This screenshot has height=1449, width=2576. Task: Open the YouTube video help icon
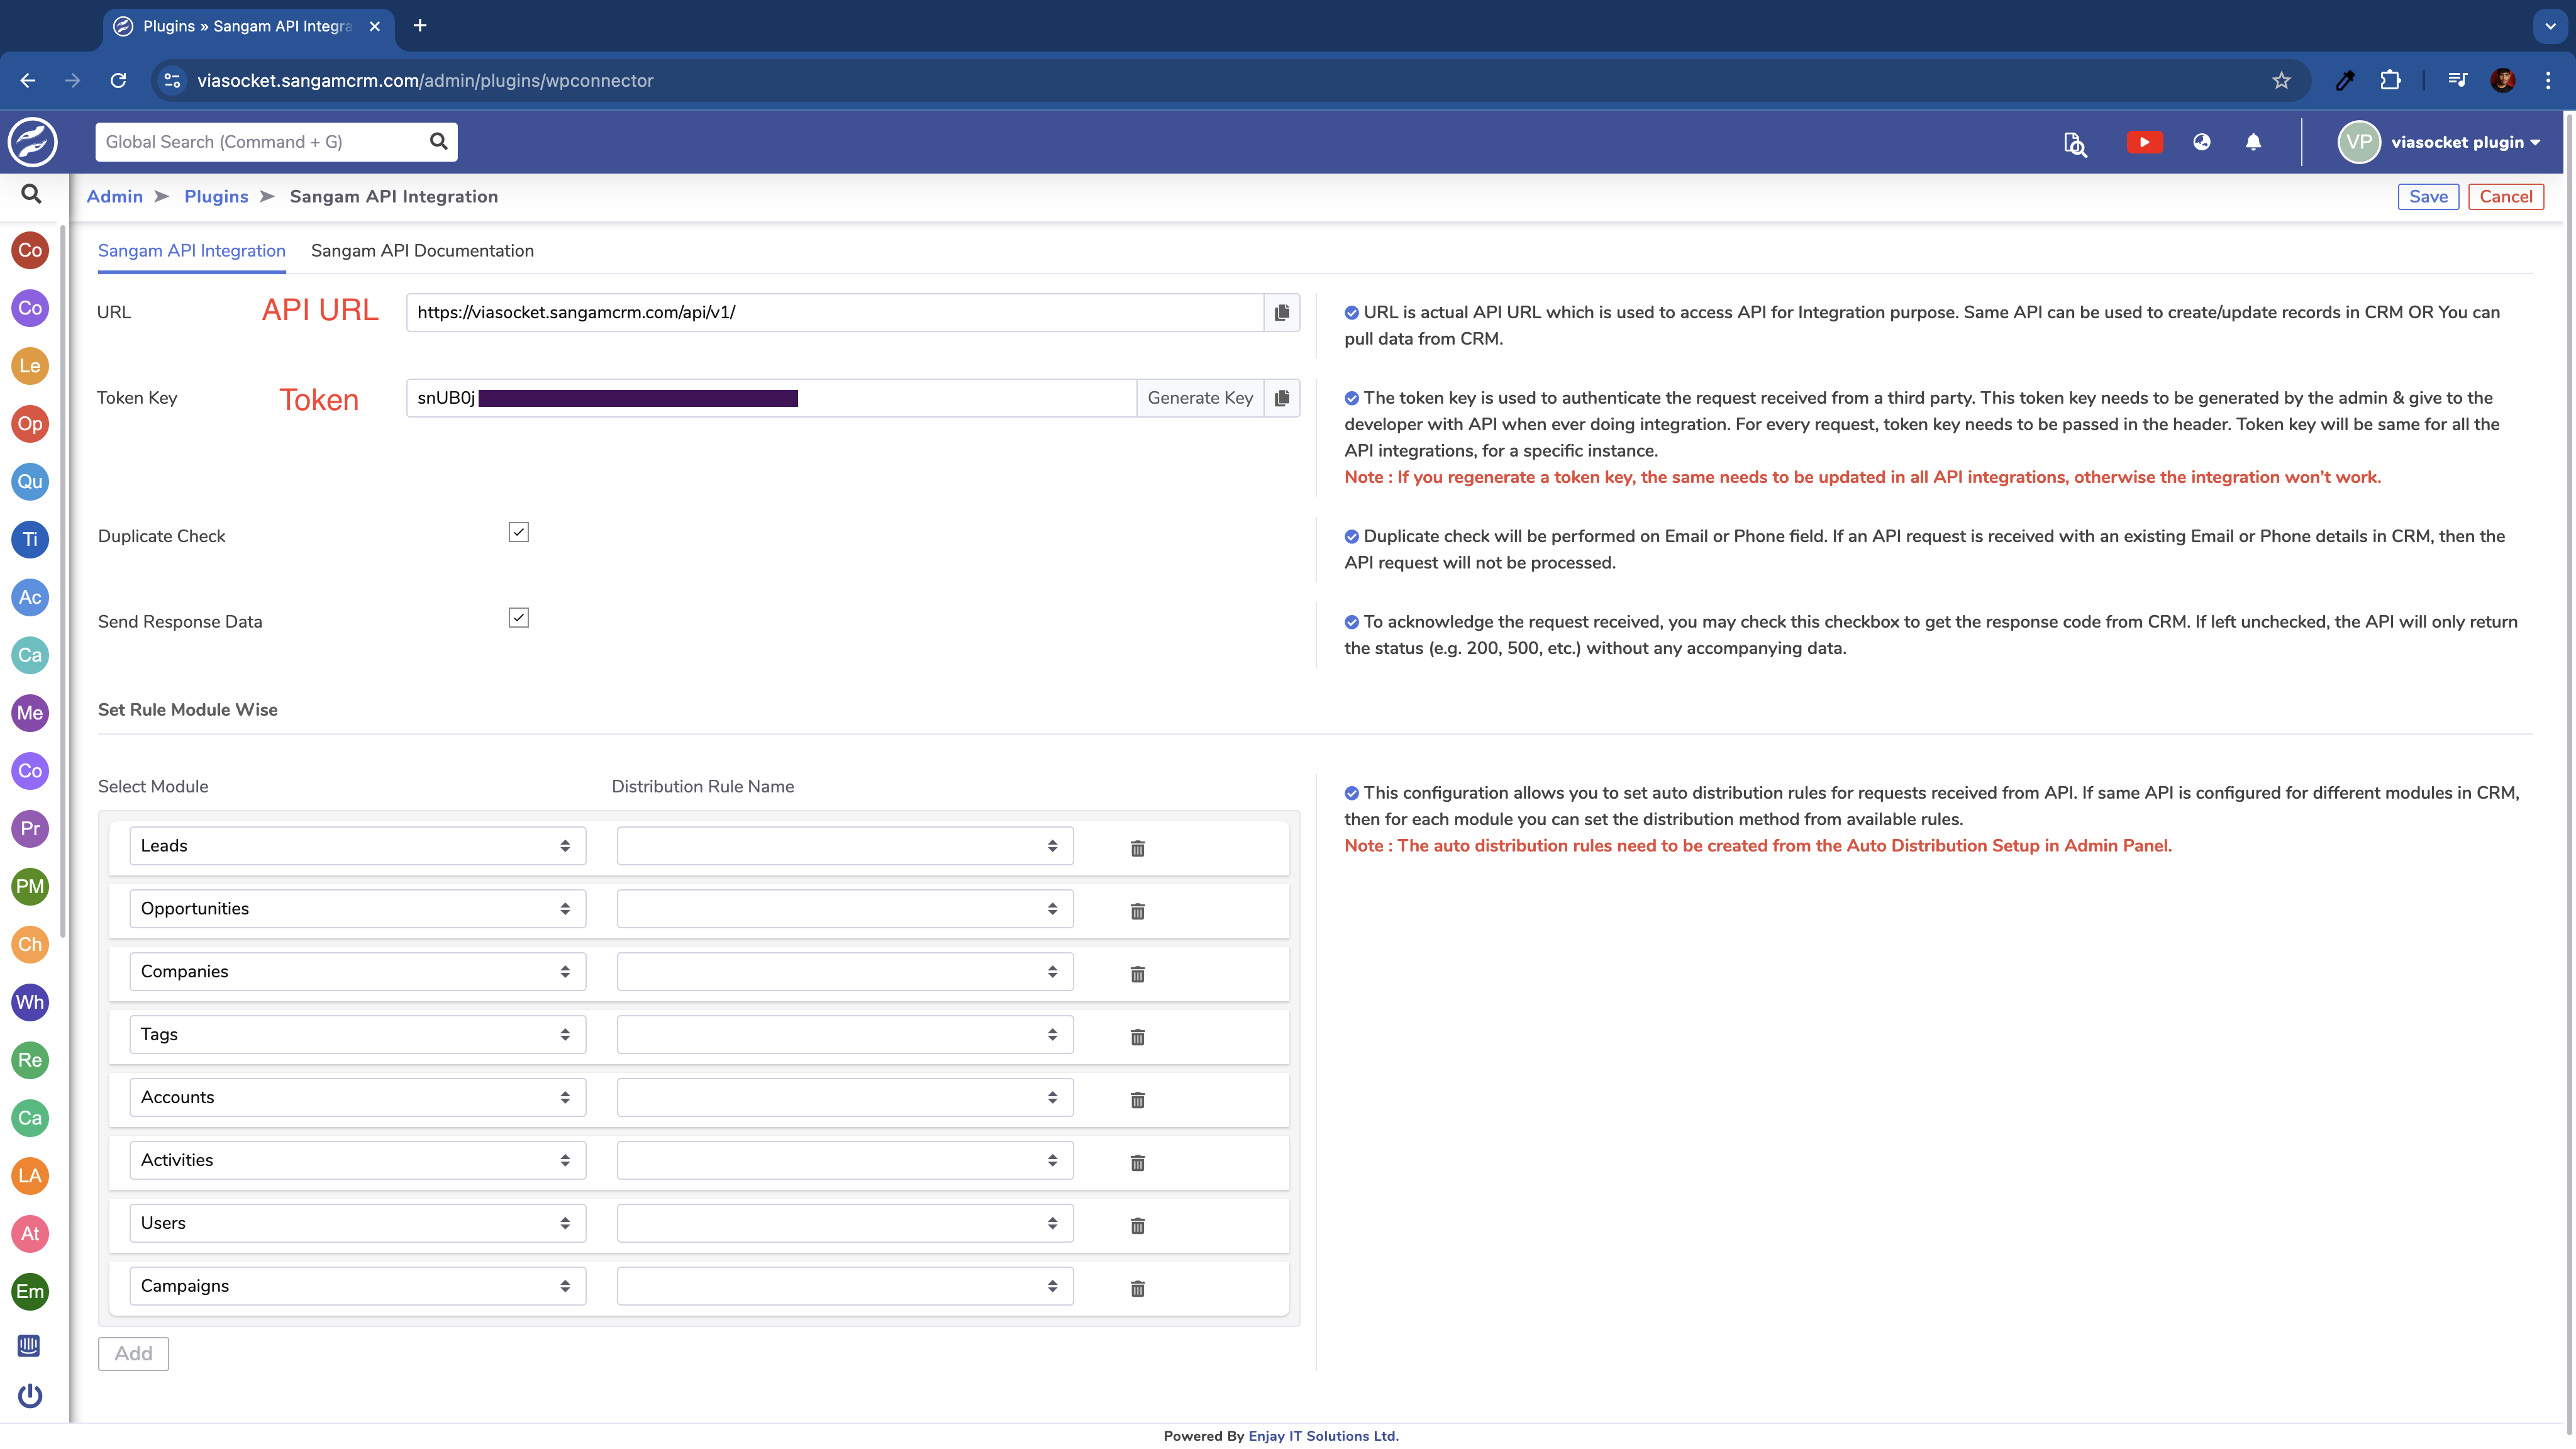point(2144,142)
